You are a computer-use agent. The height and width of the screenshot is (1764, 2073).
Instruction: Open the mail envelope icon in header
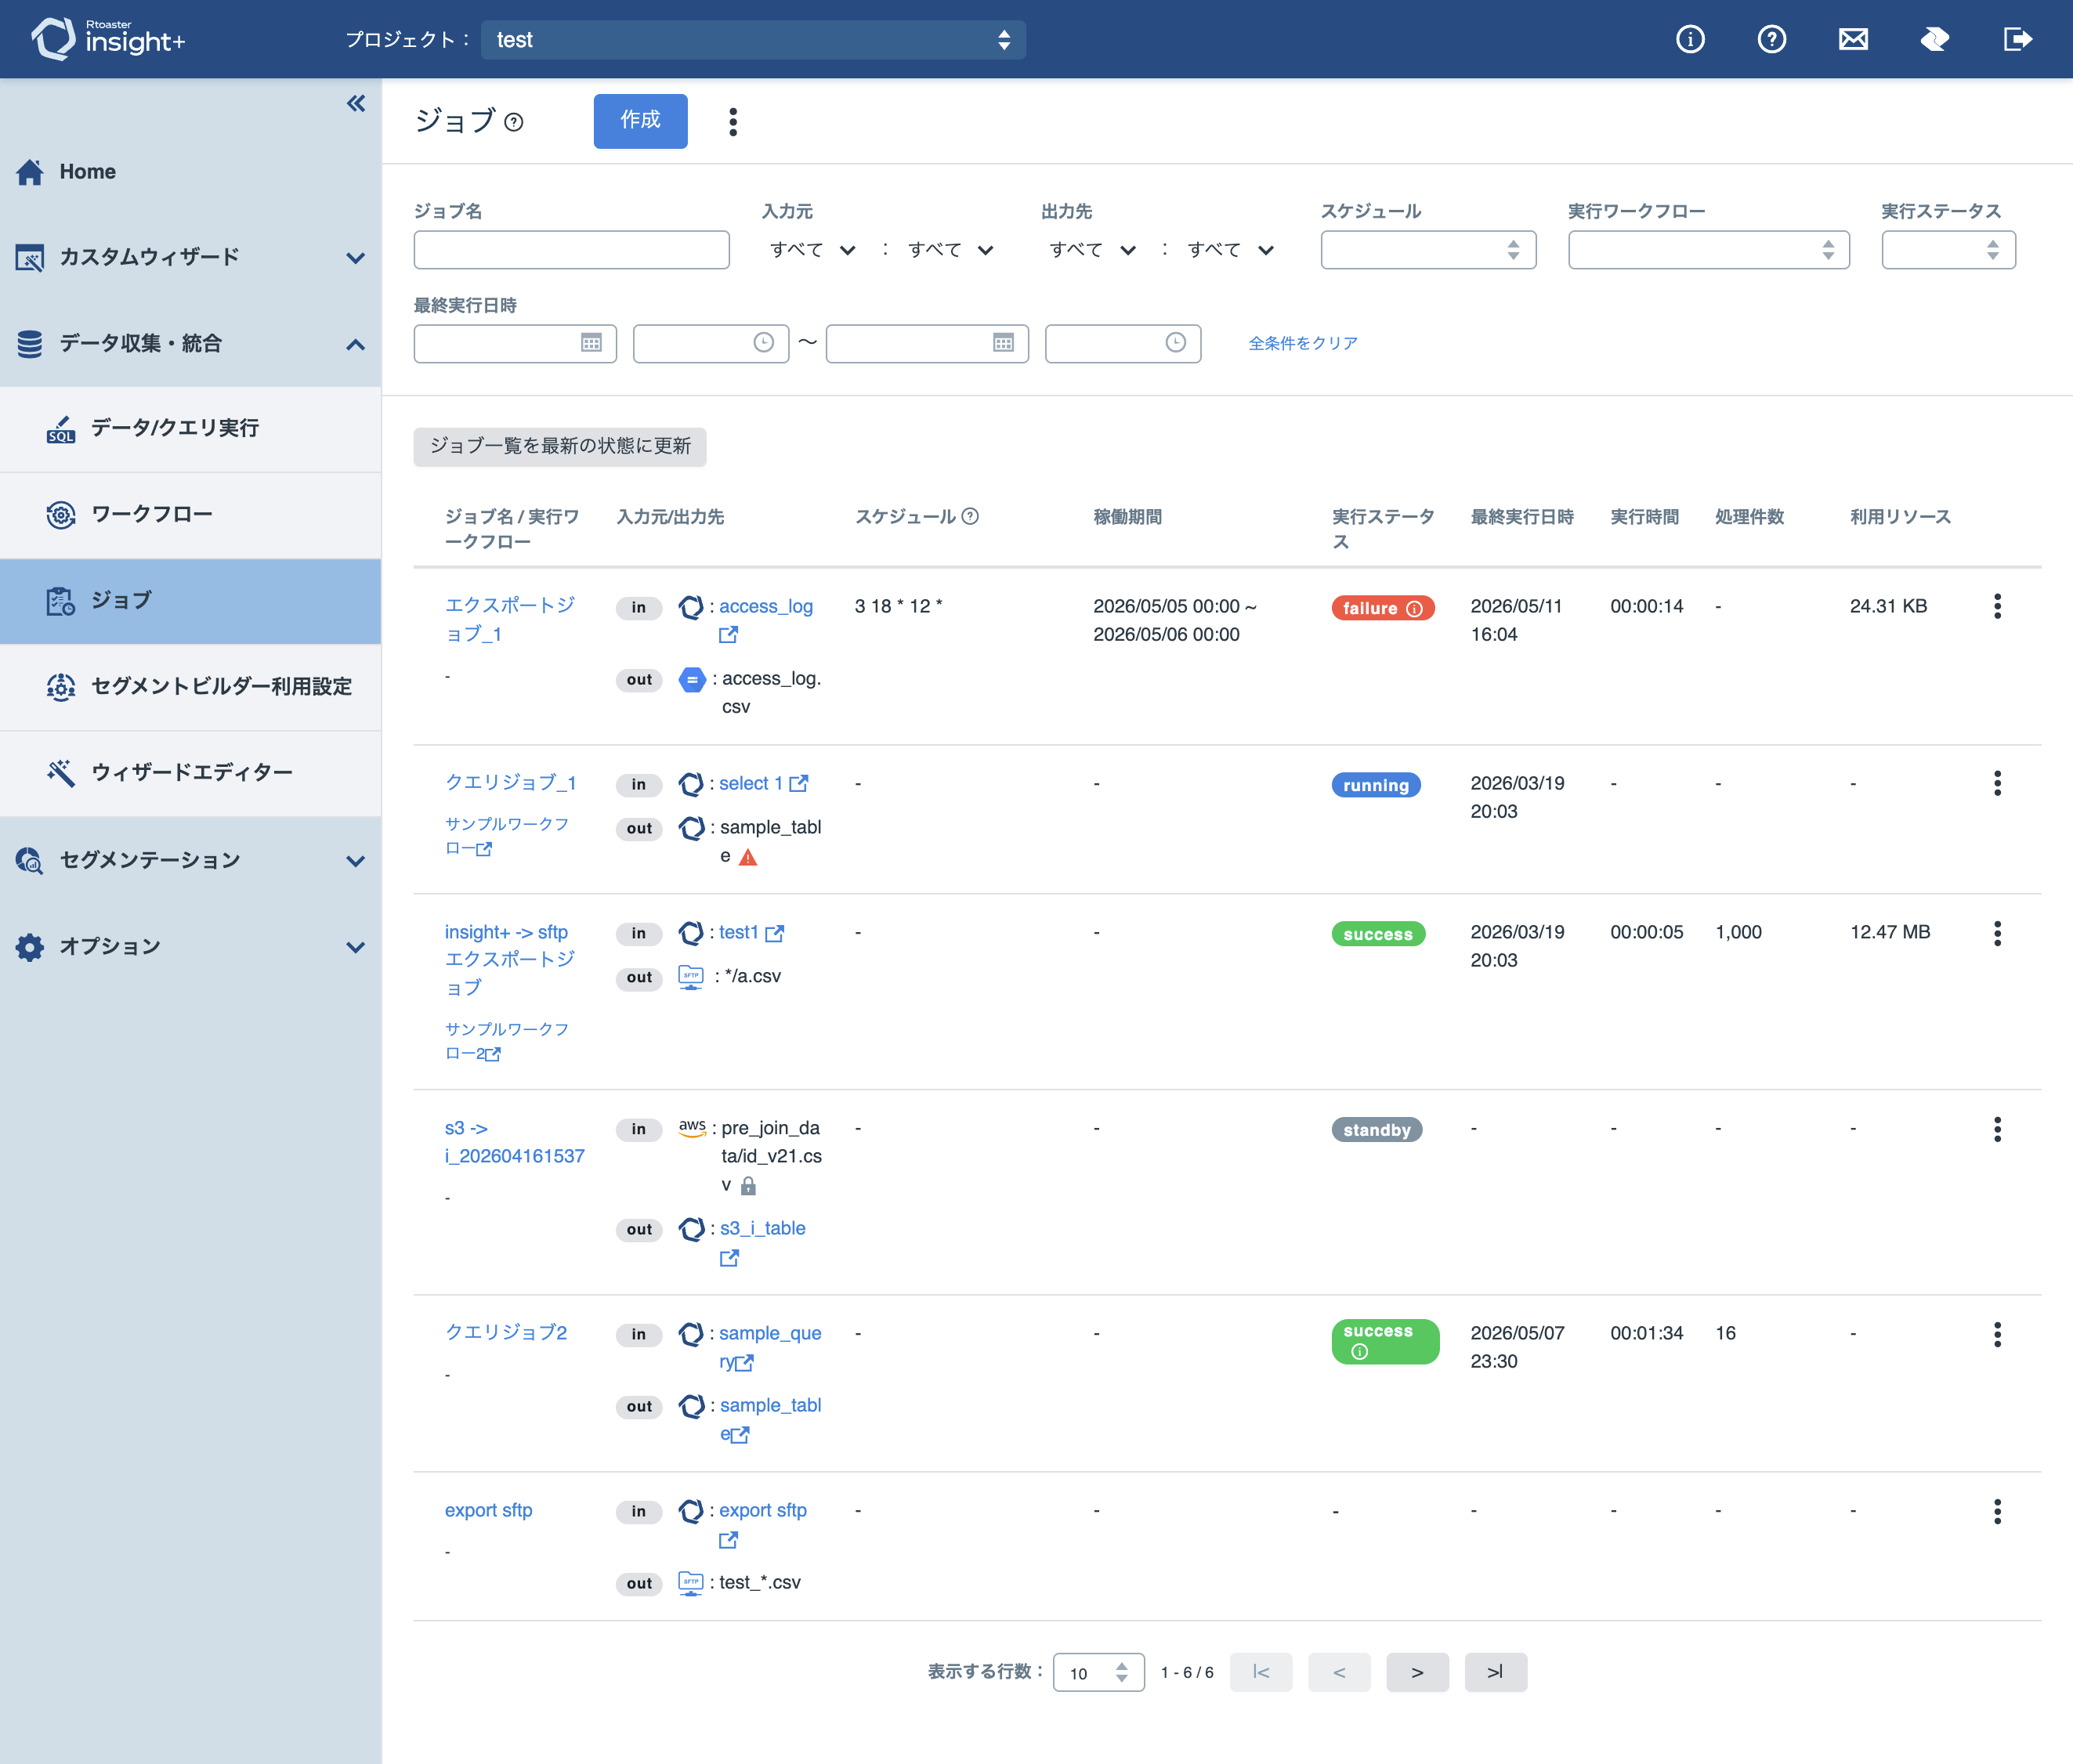[1853, 39]
